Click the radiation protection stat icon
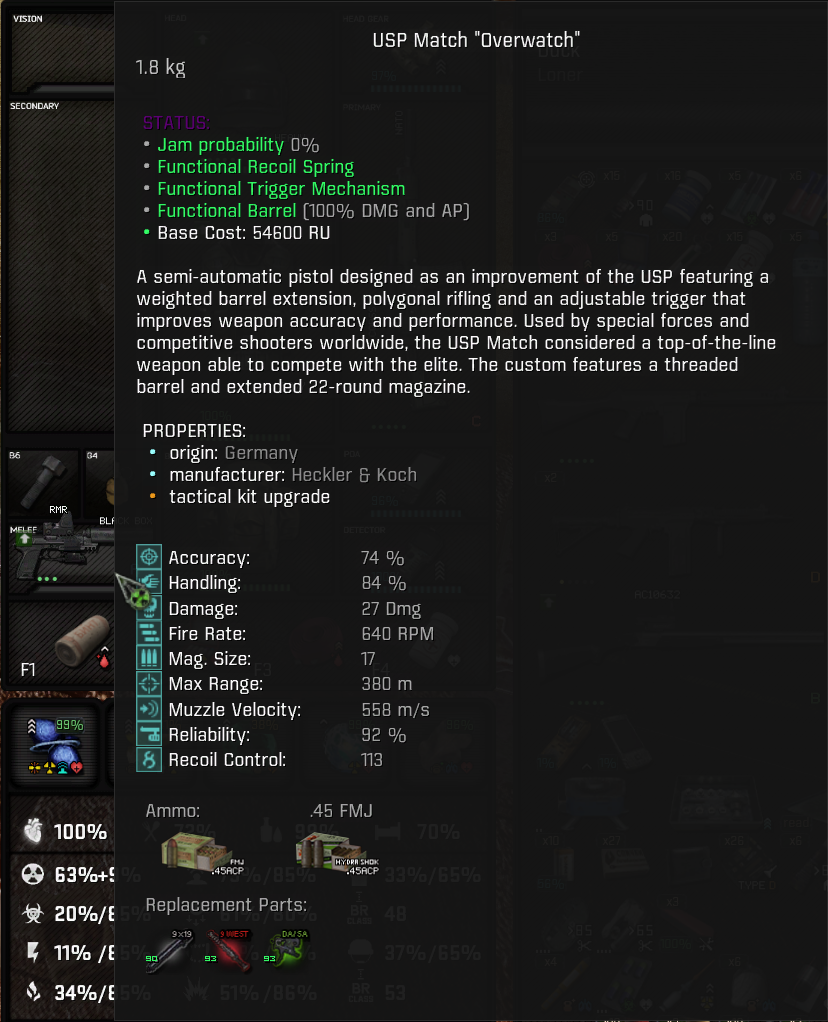Screen dimensions: 828x1022 pyautogui.click(x=33, y=874)
